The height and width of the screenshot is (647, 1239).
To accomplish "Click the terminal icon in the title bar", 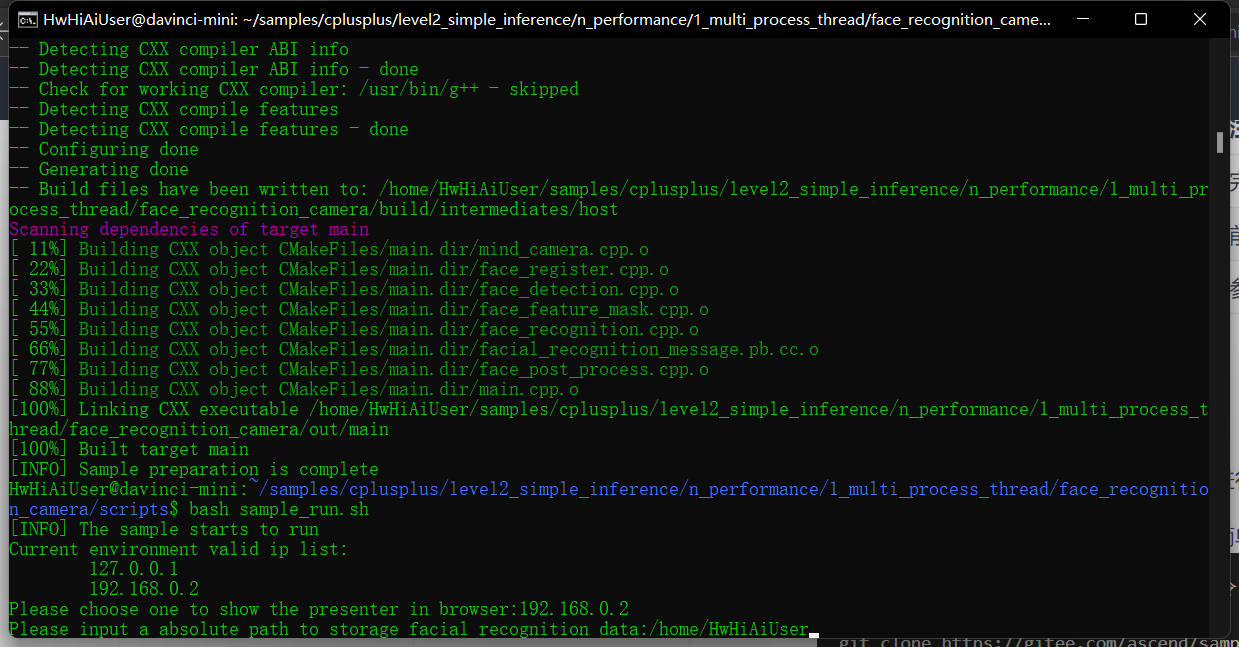I will pyautogui.click(x=27, y=19).
